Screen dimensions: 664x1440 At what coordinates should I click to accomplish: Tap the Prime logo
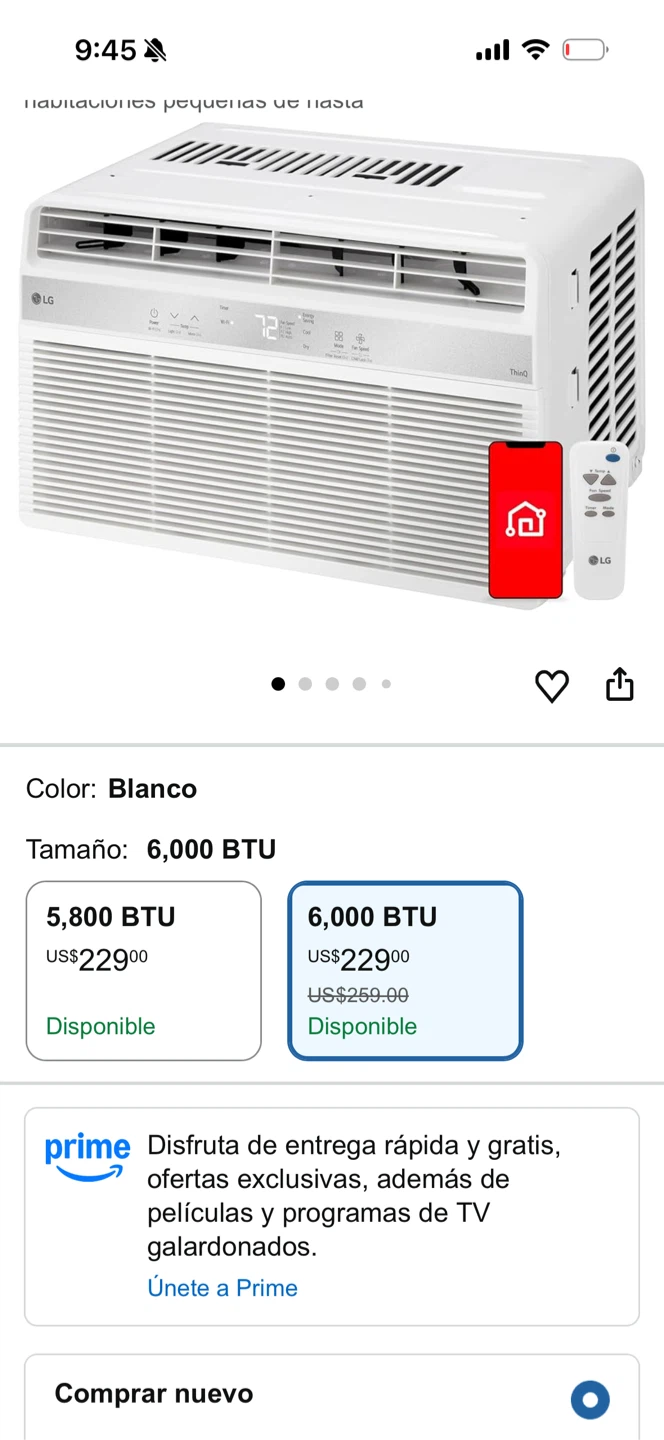[87, 1158]
